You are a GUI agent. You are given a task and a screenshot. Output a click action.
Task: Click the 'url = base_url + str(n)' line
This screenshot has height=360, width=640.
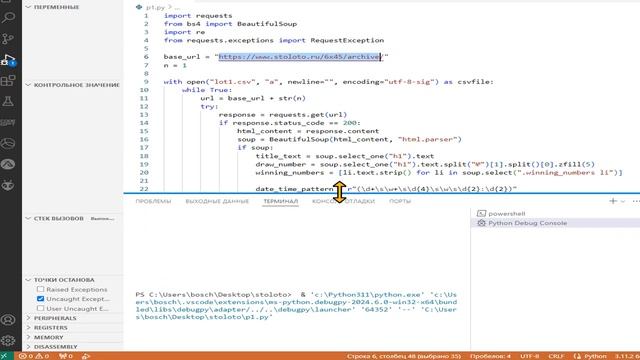(x=253, y=98)
